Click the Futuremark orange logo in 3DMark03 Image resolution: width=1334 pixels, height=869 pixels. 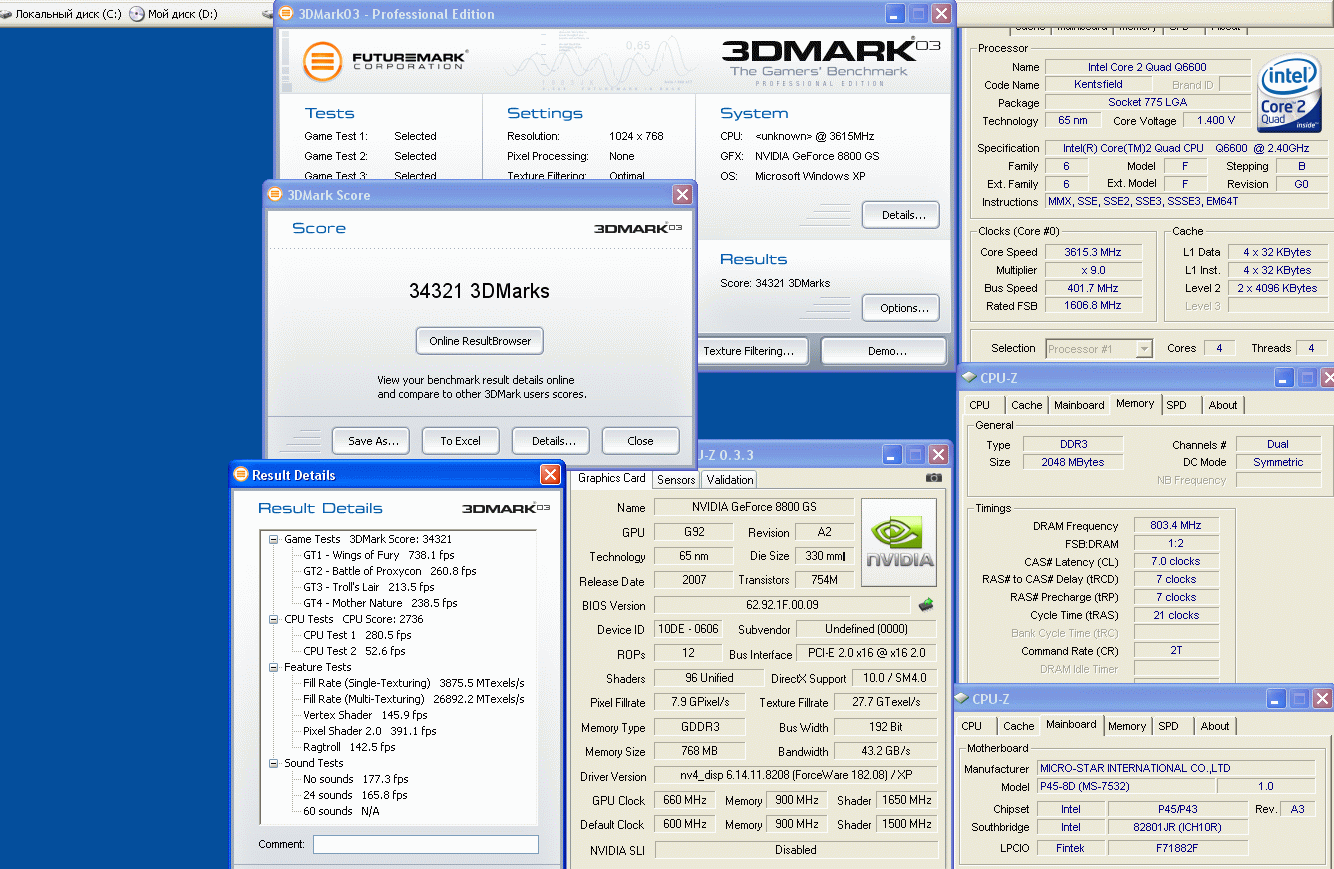tap(323, 61)
